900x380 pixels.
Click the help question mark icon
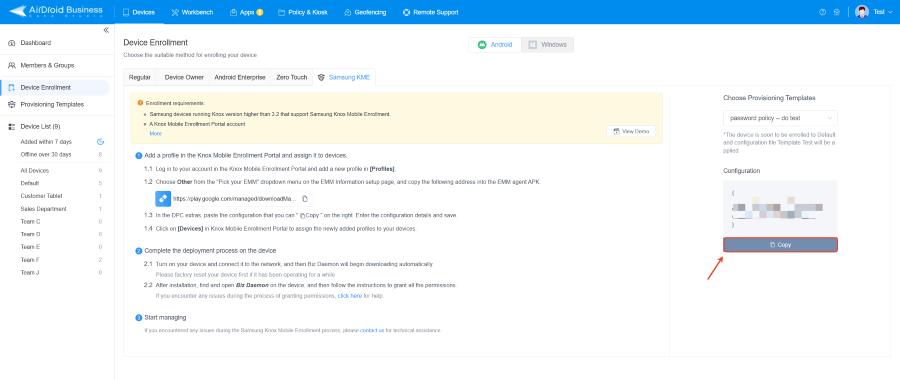pos(823,12)
